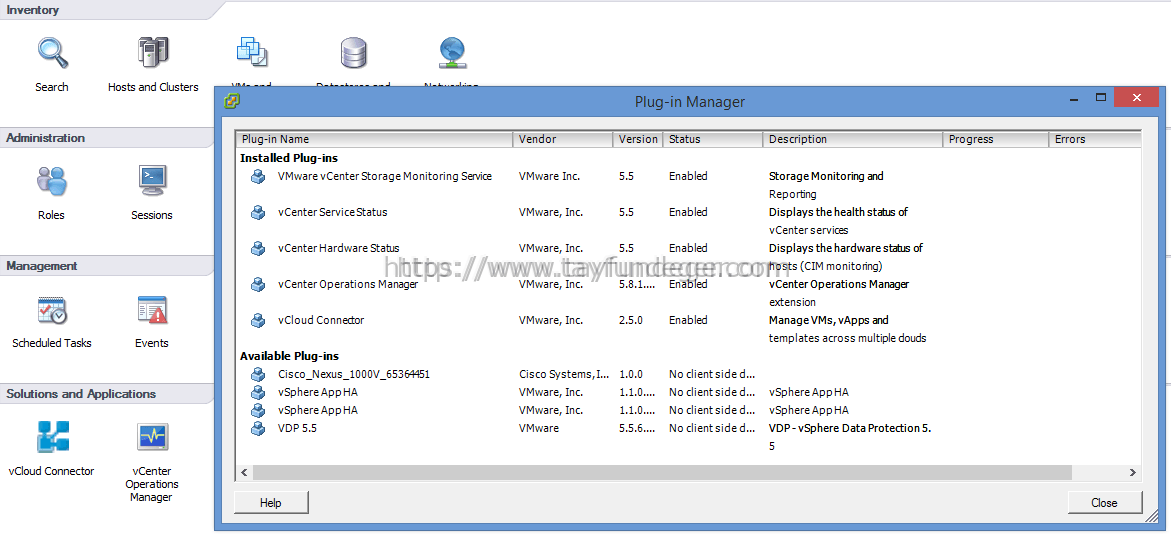
Task: Click the horizontal scrollbar left arrow
Action: pos(244,473)
